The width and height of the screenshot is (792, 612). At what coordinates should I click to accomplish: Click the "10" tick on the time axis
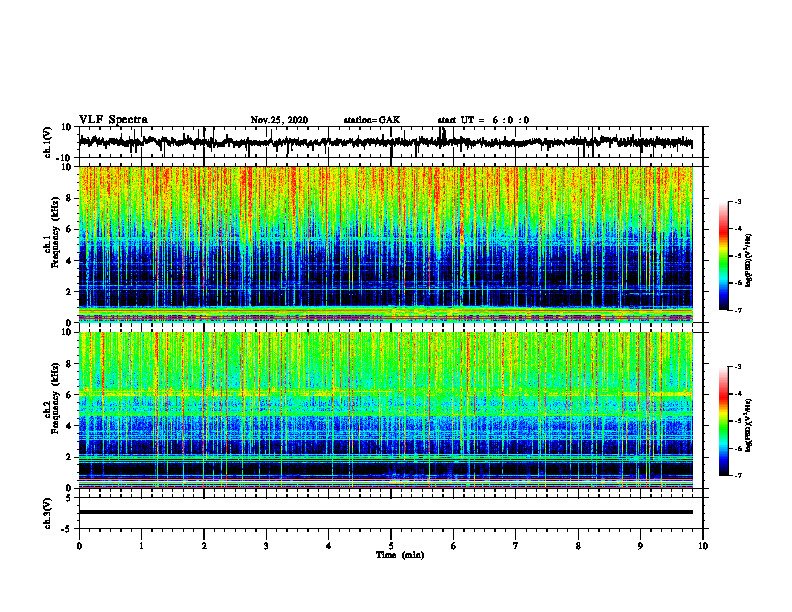pos(703,546)
